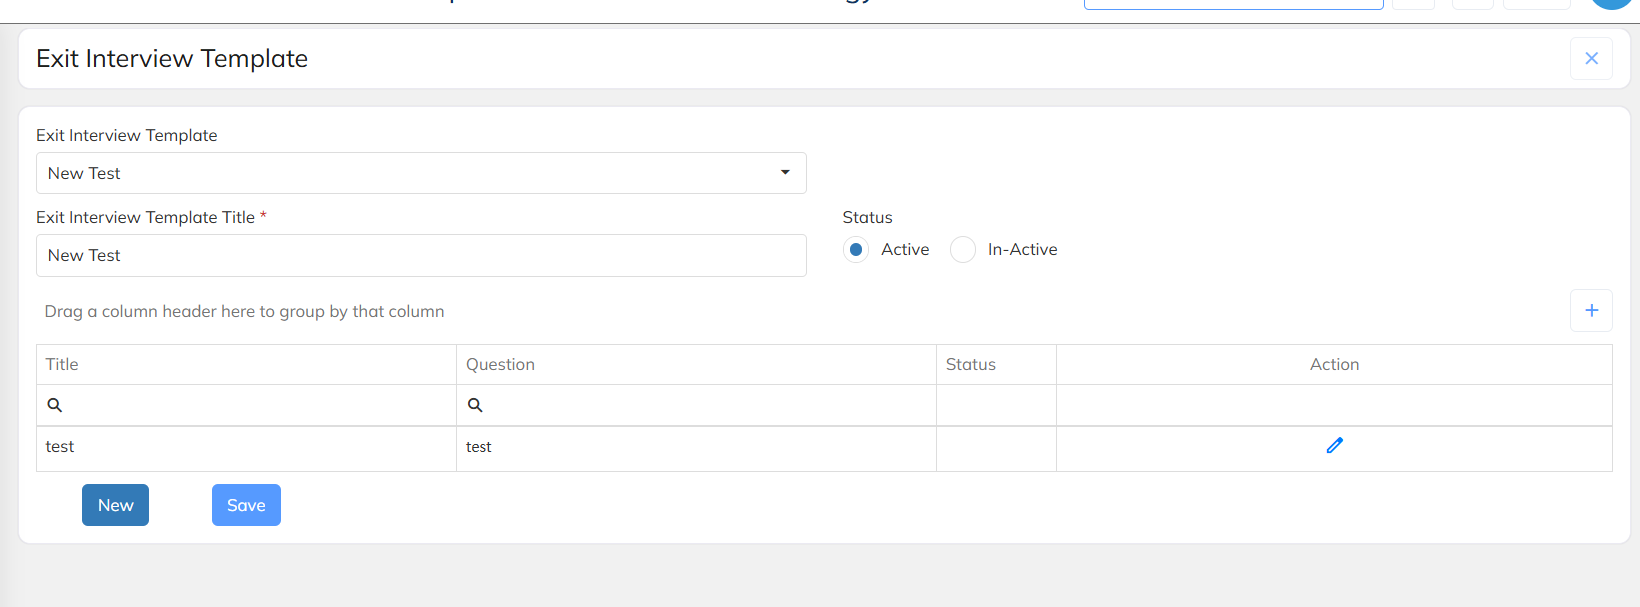Click the drag-to-group column header area
This screenshot has width=1640, height=607.
[x=244, y=312]
